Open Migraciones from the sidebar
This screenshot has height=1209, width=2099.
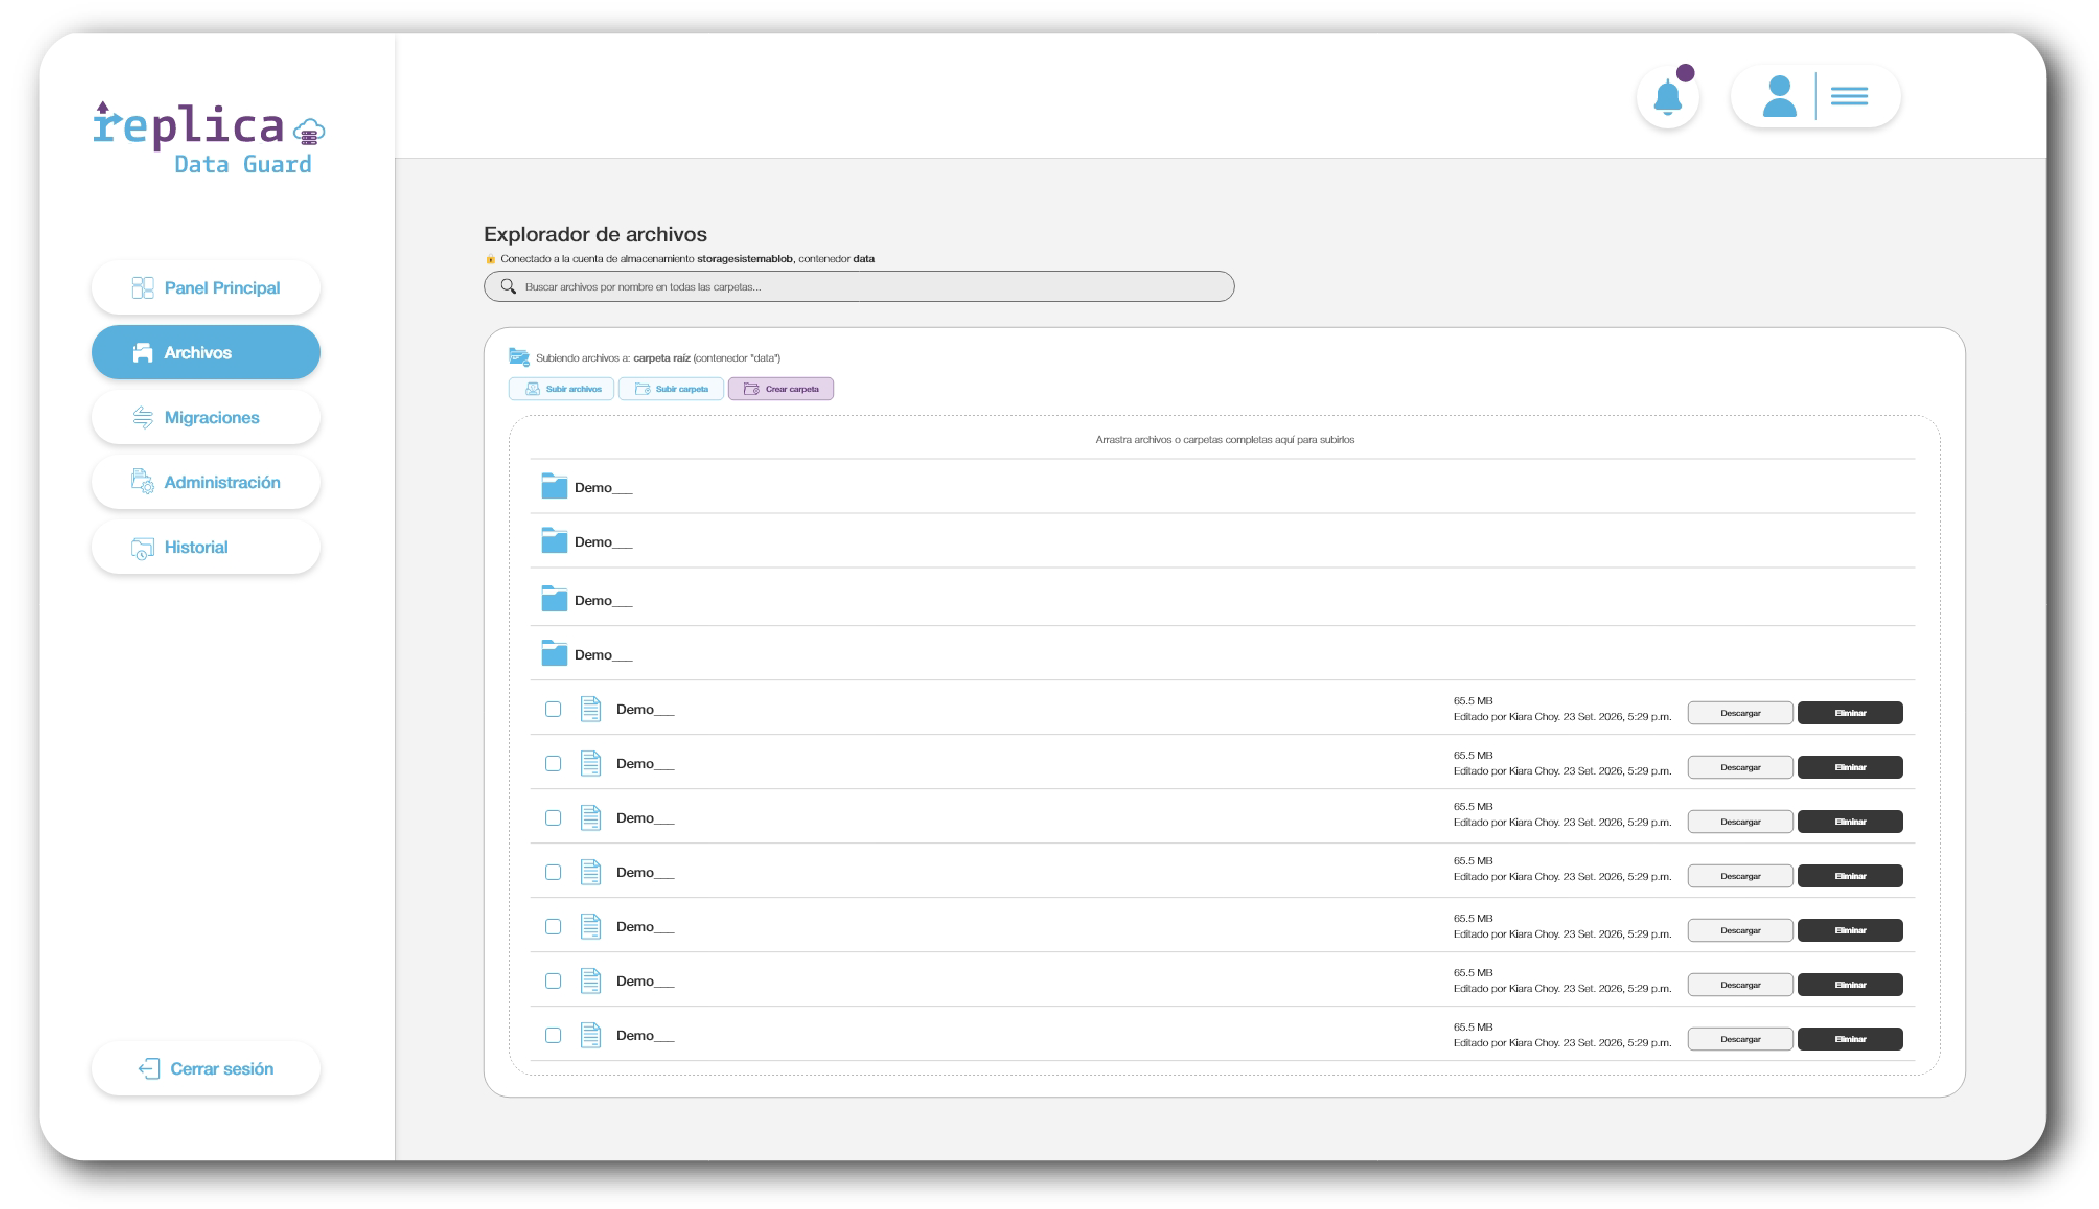pos(206,417)
